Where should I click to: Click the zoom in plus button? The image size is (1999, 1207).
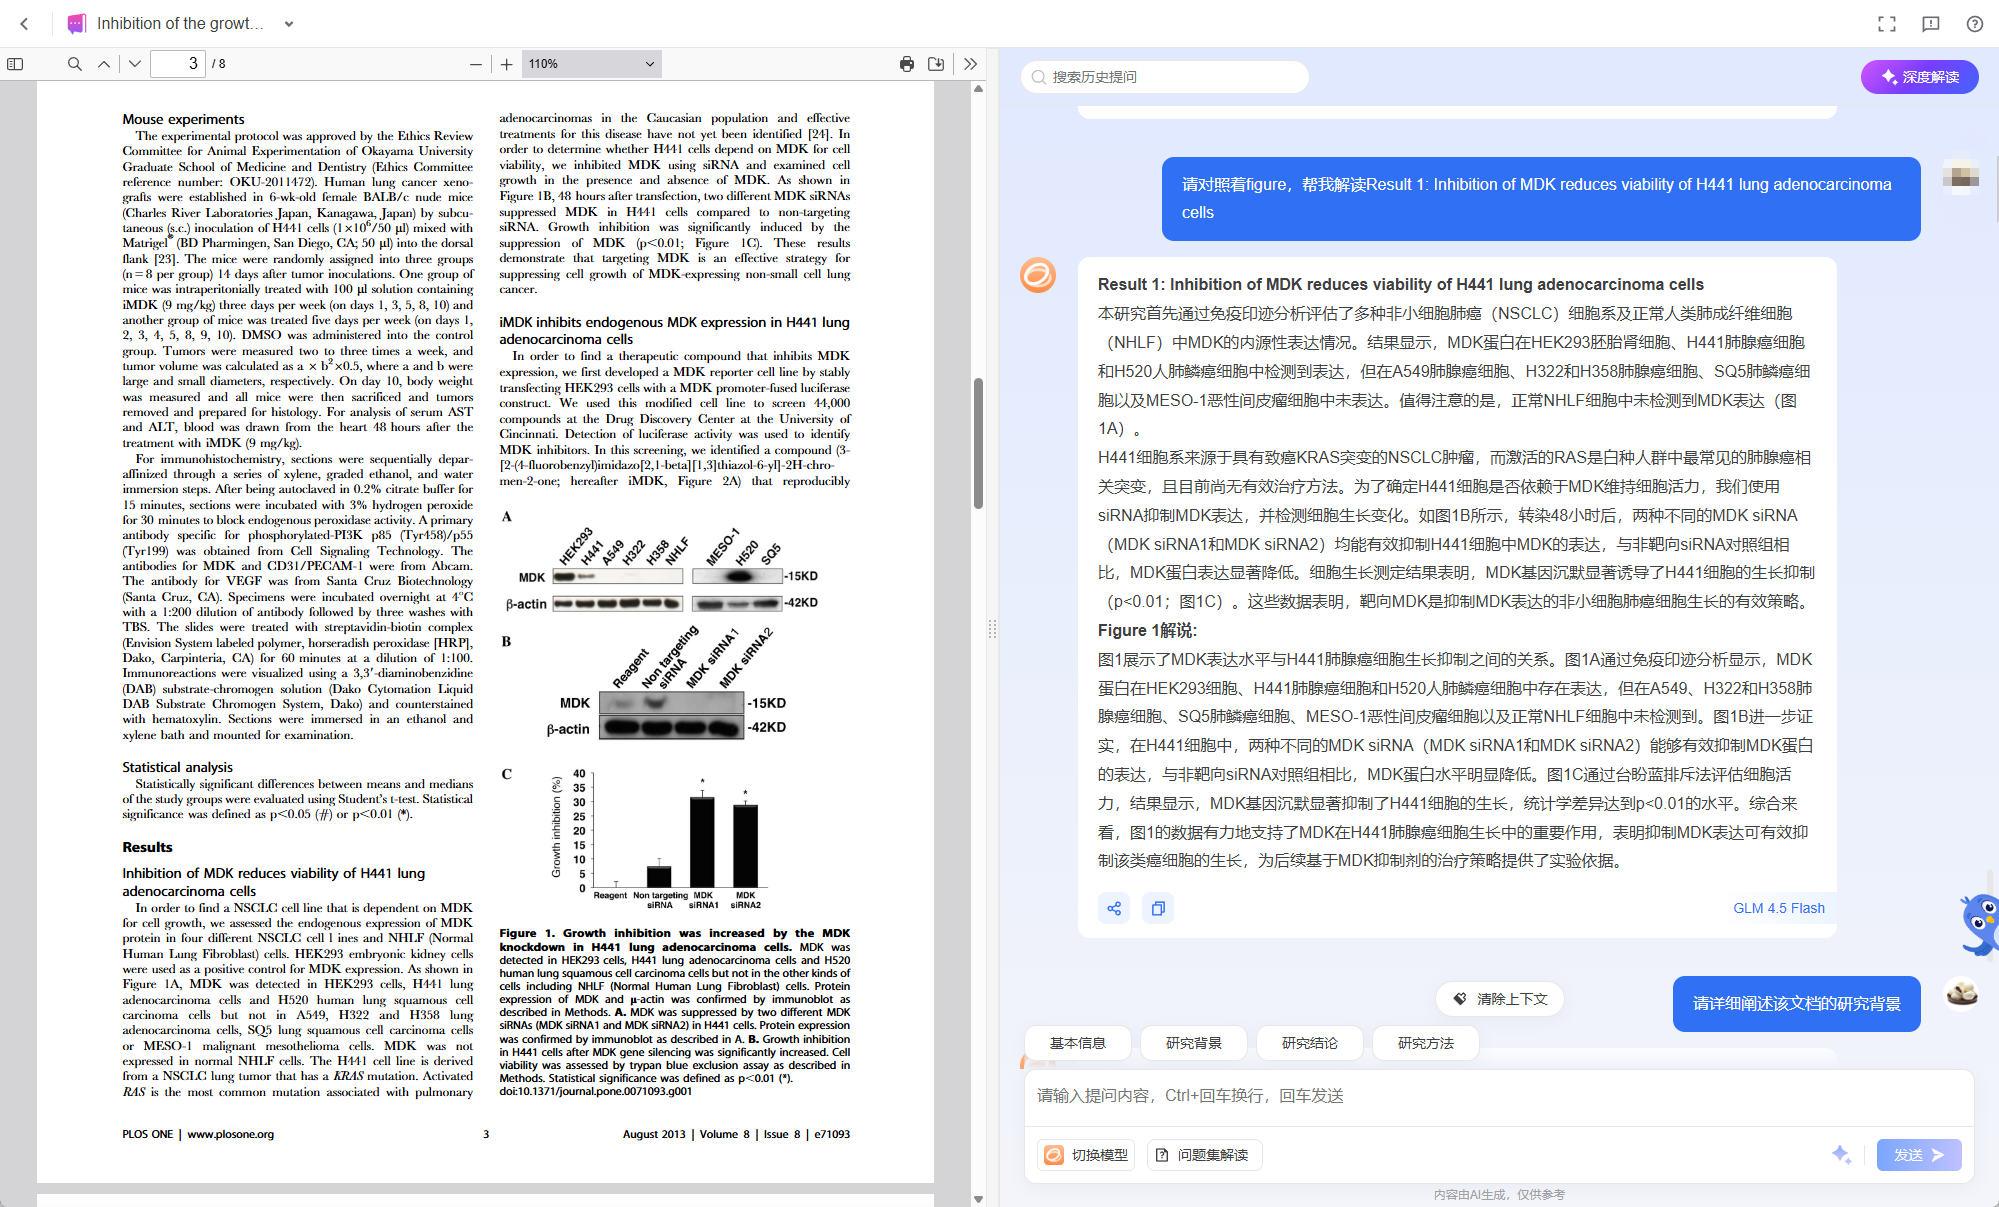507,64
